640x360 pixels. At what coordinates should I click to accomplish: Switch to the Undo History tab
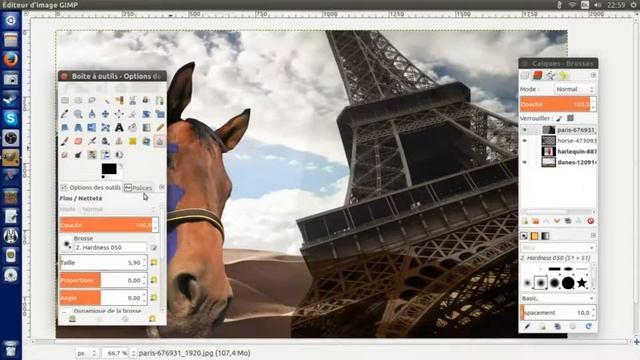coord(564,76)
